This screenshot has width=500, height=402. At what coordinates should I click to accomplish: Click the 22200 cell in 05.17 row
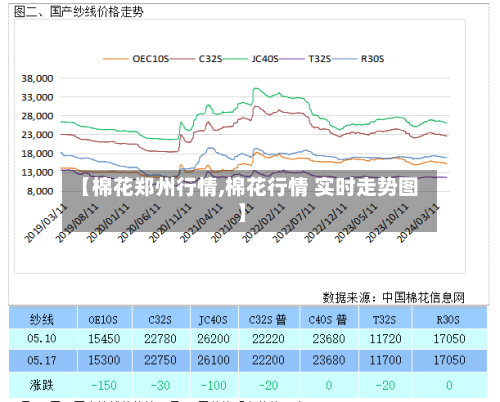(268, 360)
